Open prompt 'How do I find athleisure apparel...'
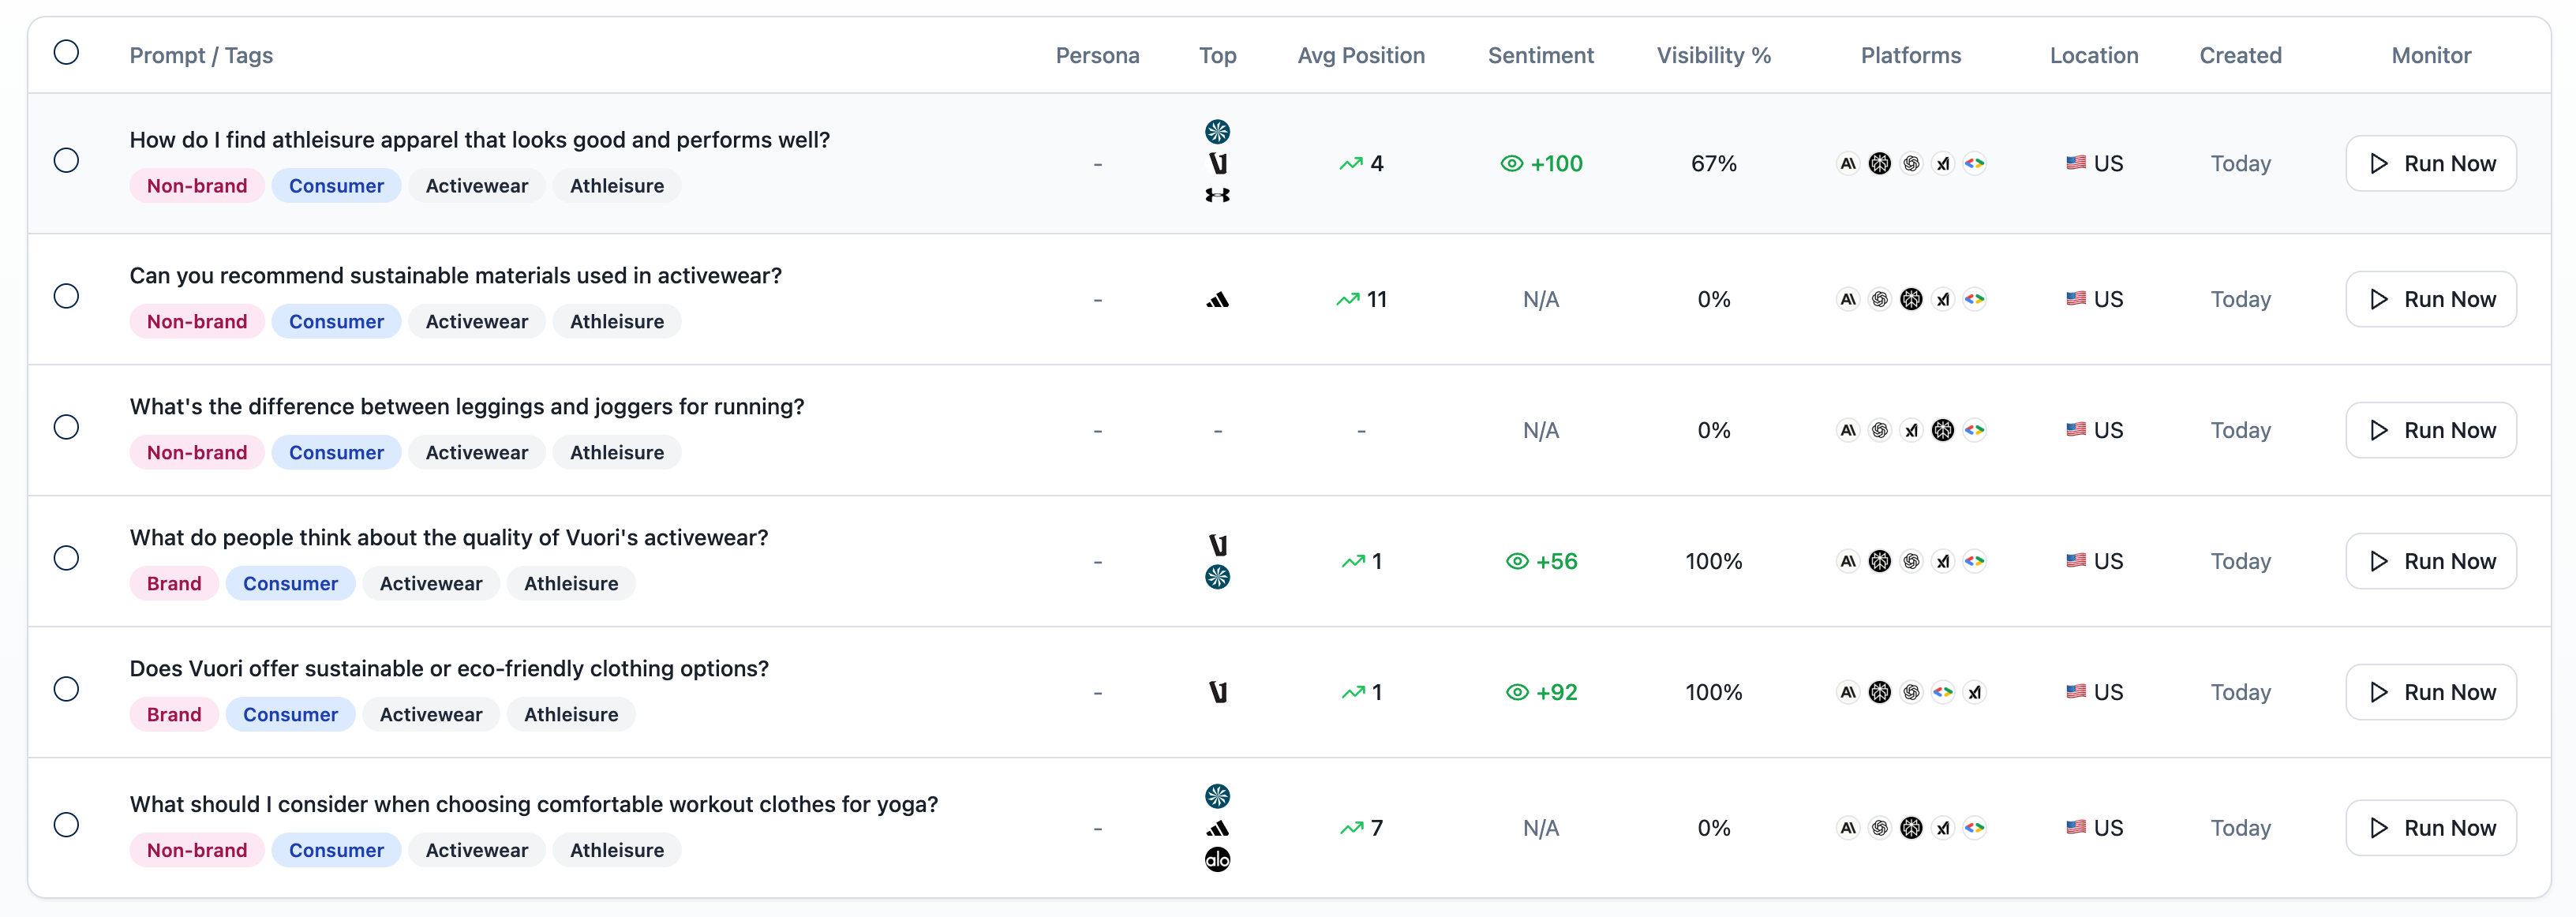Screen dimensions: 2576x917 click(479, 140)
